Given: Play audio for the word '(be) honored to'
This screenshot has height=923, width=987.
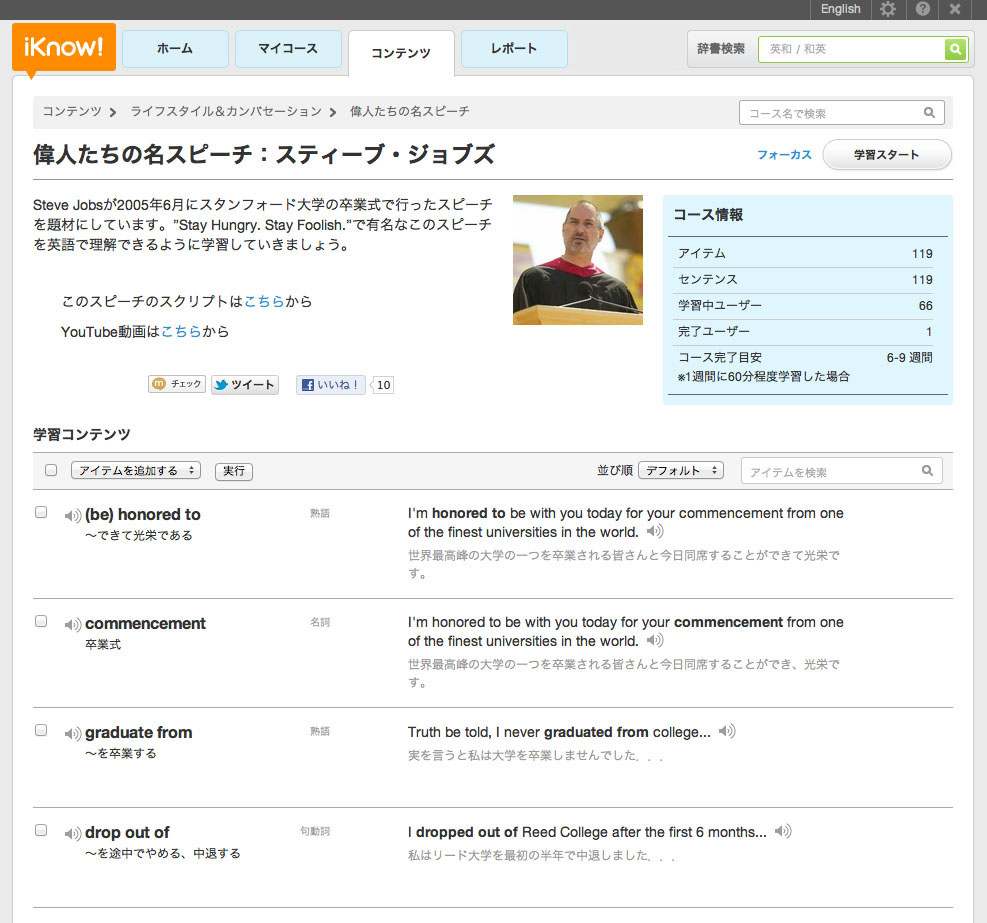Looking at the screenshot, I should click(x=72, y=516).
